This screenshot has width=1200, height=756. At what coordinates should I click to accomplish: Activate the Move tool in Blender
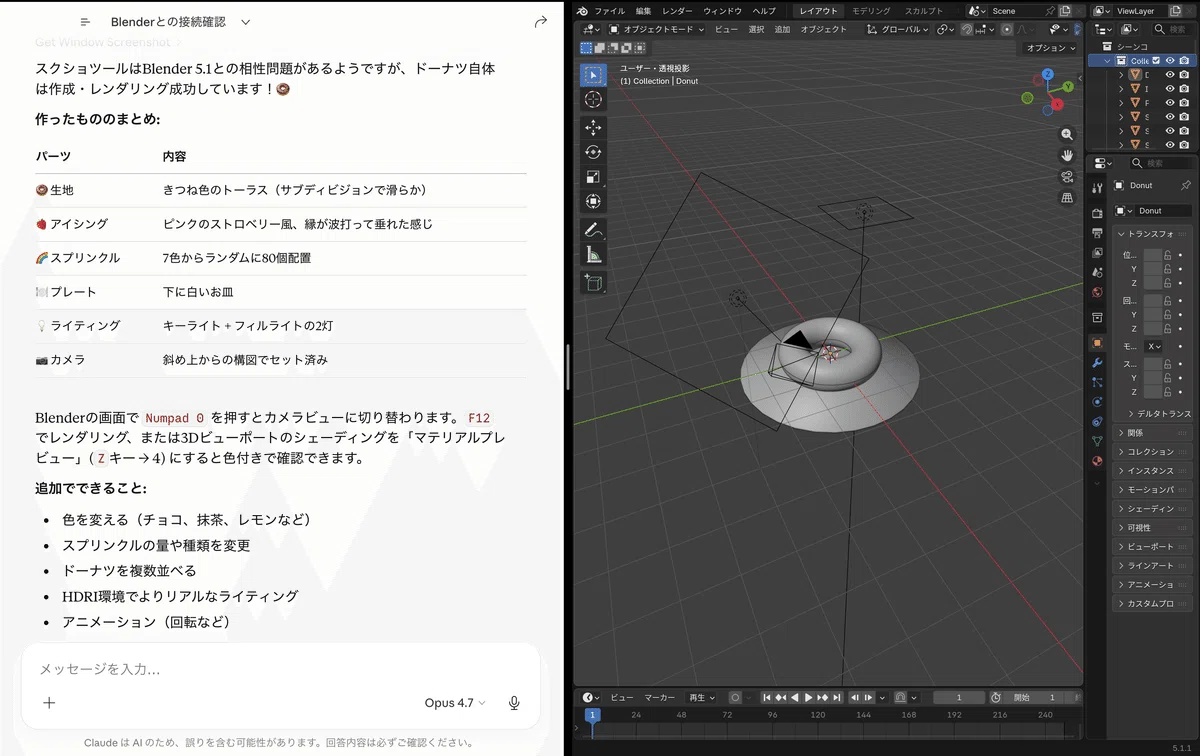(x=593, y=128)
